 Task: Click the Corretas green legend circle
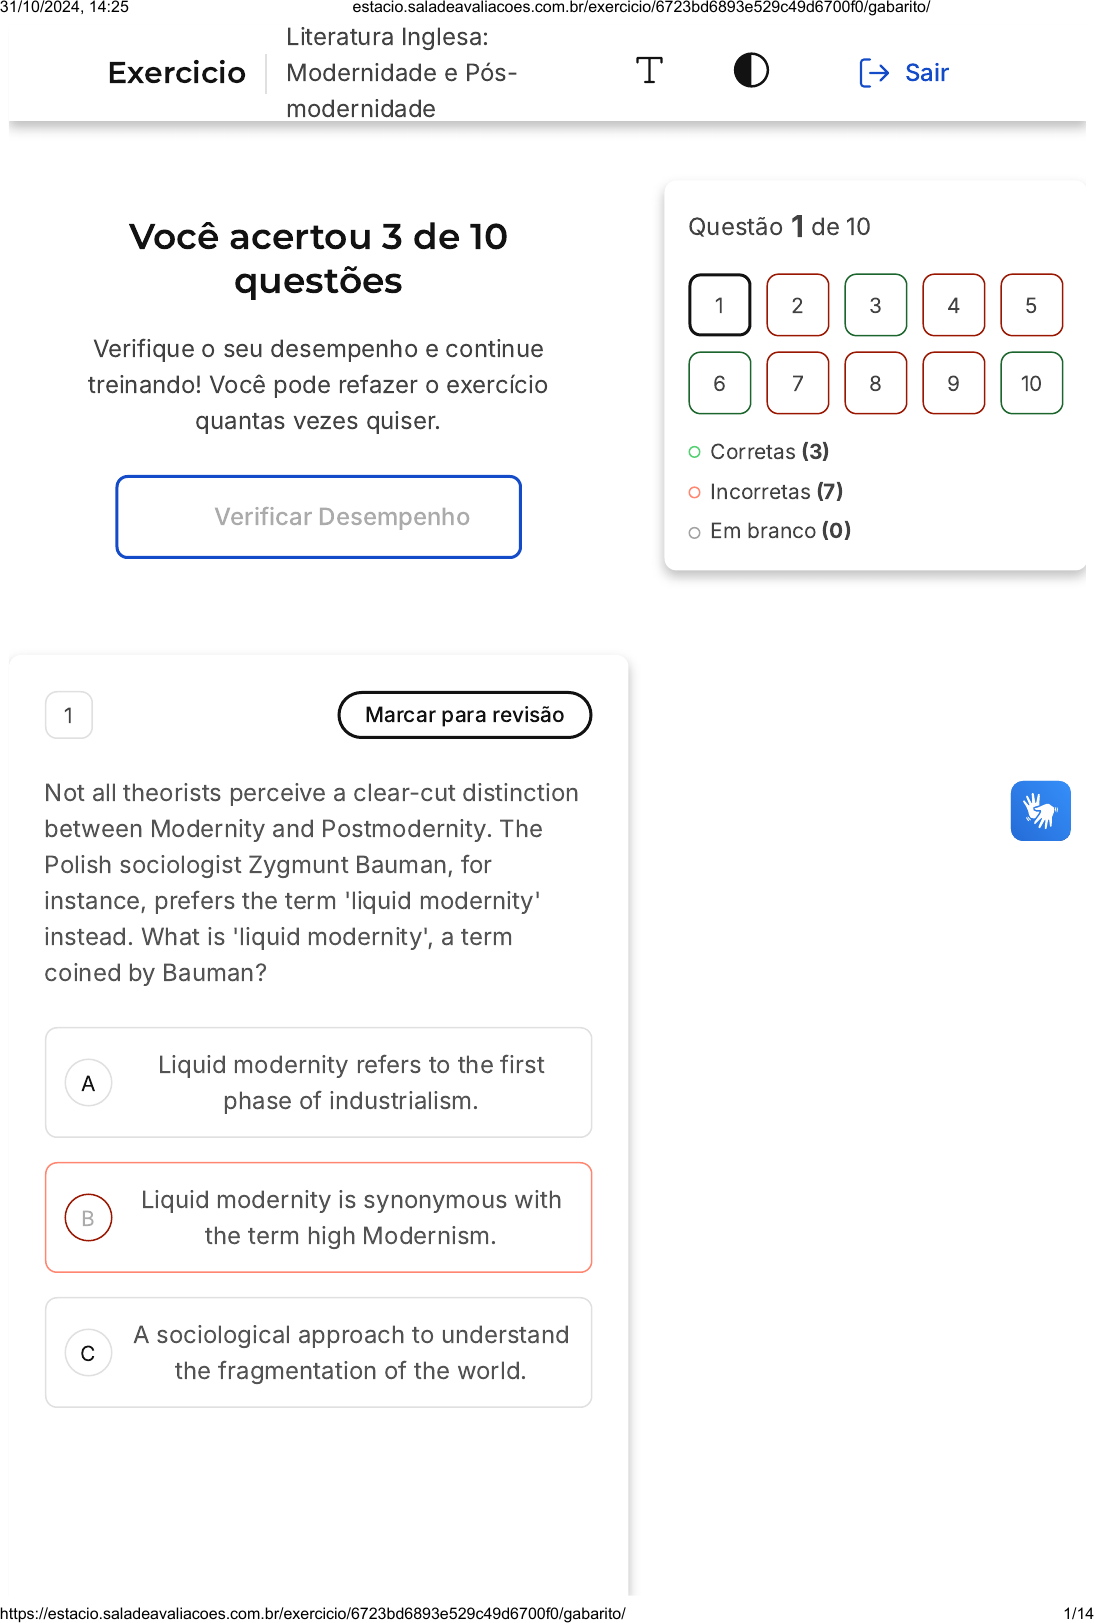695,452
